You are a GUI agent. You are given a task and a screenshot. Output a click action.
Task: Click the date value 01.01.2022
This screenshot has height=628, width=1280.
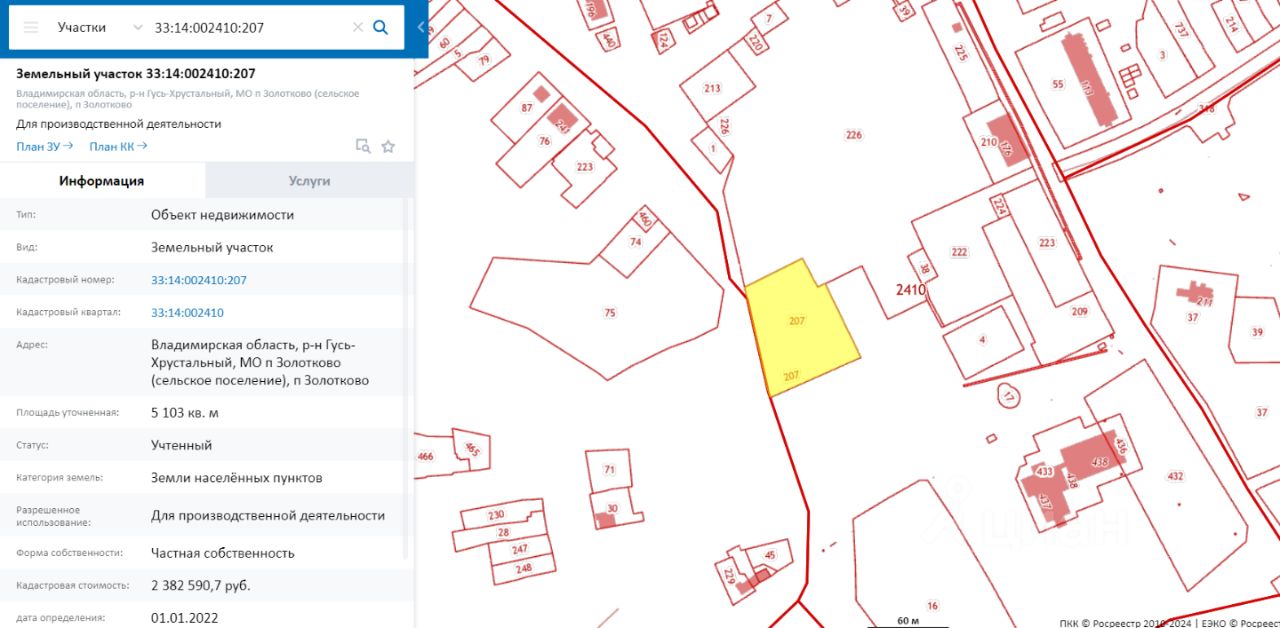coord(185,618)
